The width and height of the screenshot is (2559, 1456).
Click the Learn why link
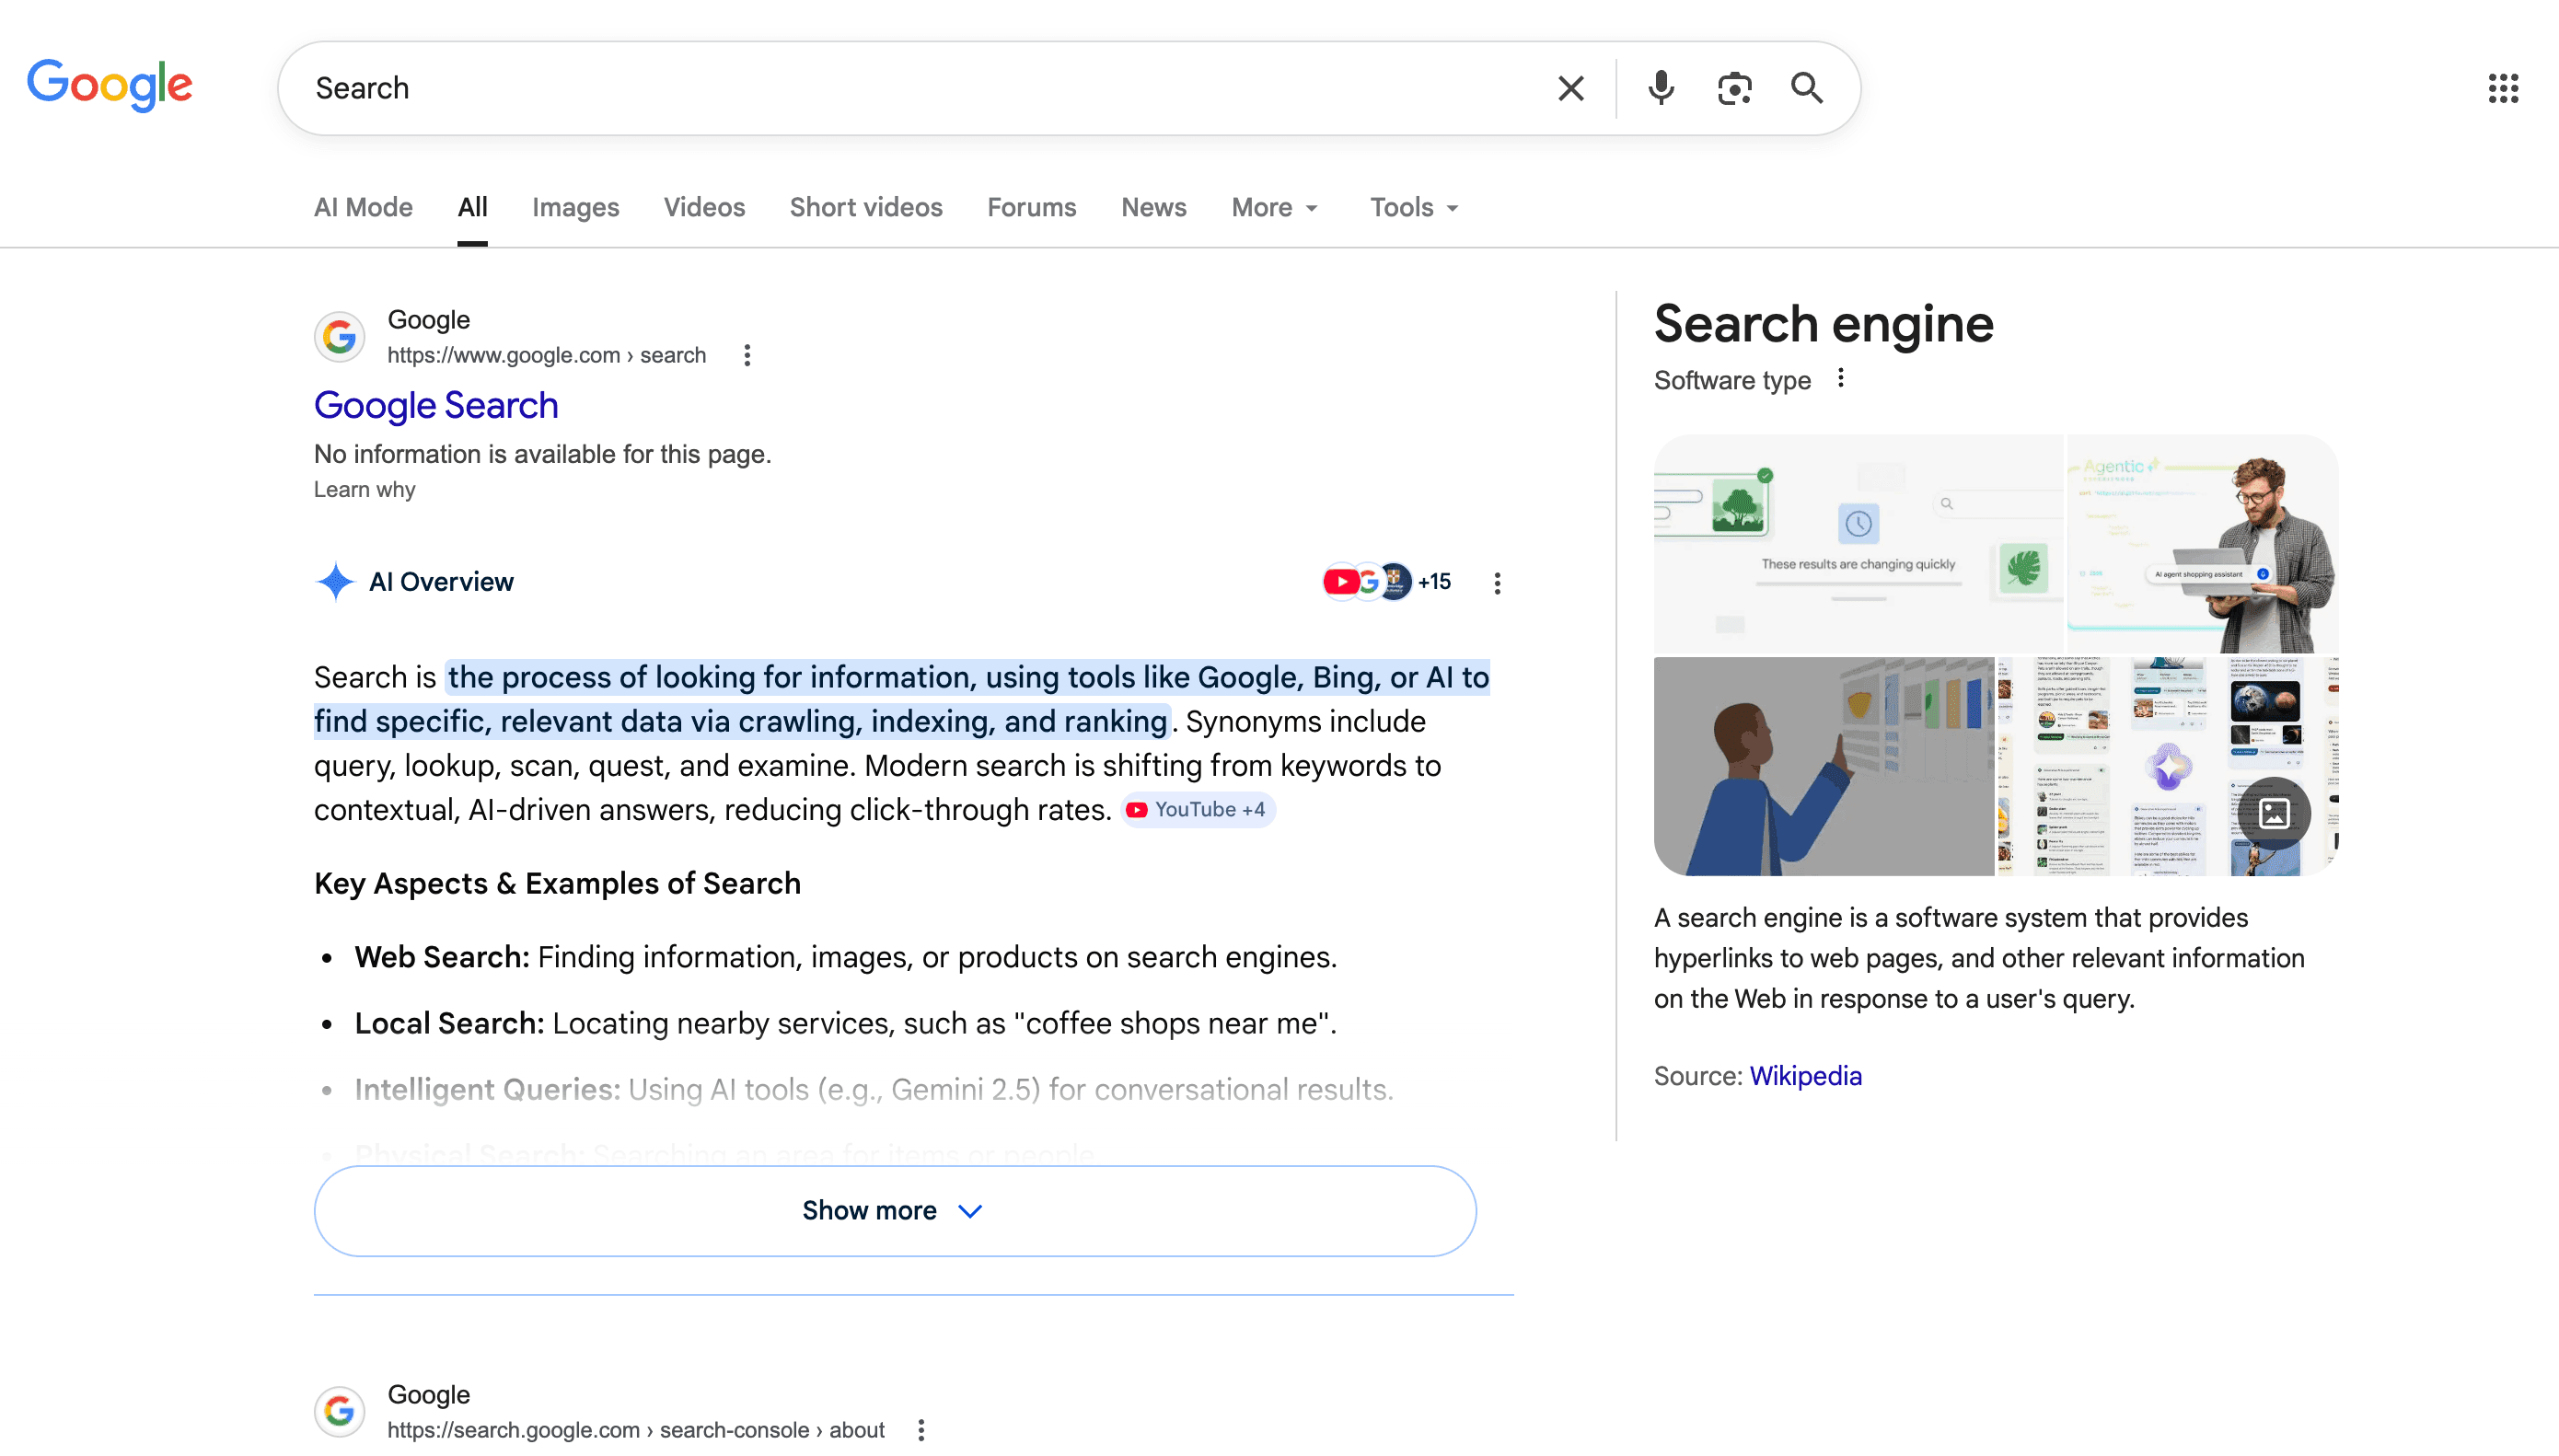coord(364,489)
